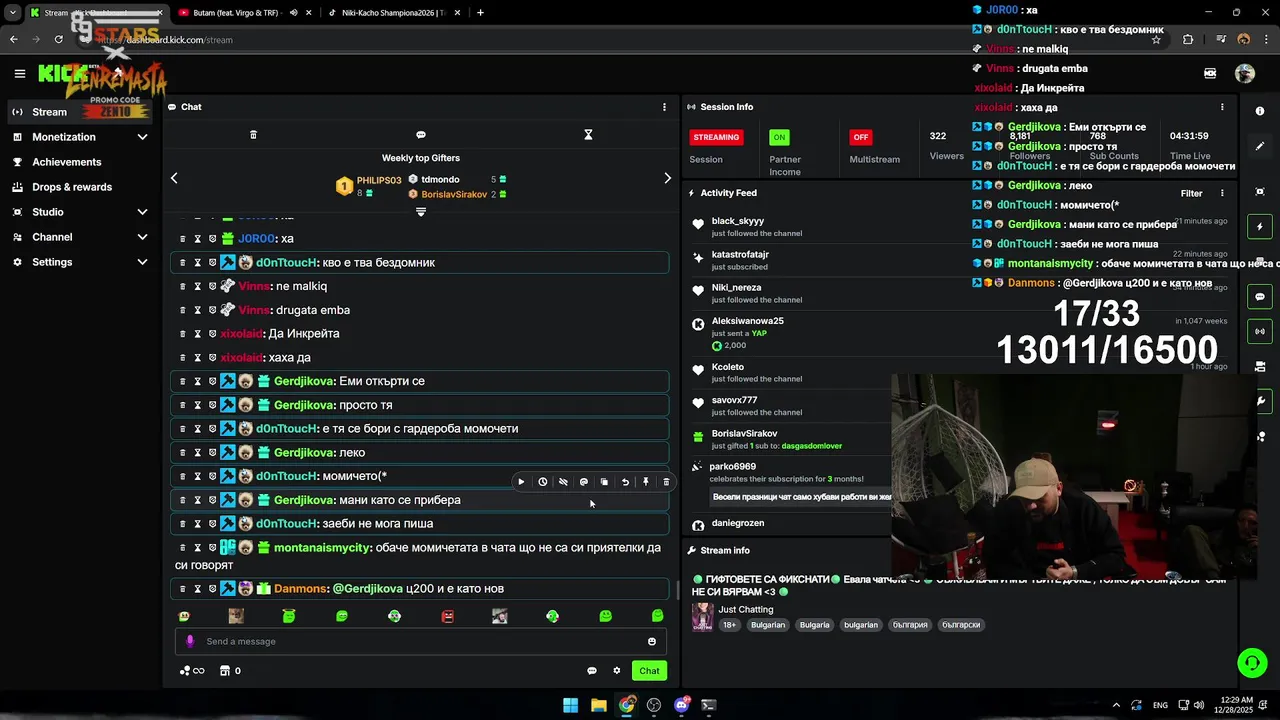Open Activity Feed Filter dropdown
This screenshot has height=720, width=1280.
point(1191,193)
